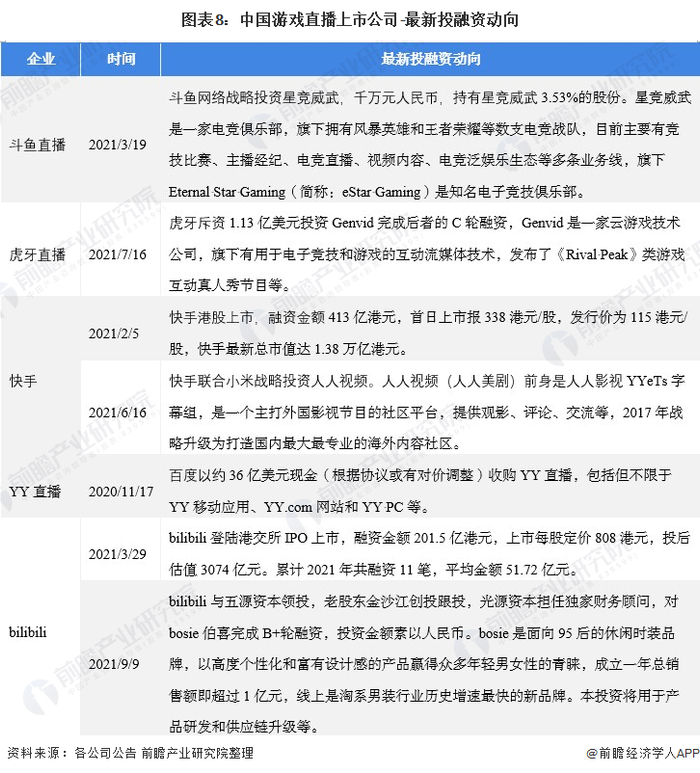Viewport: 700px width, 773px height.
Task: Select the '斗鱼直播' company cell
Action: pos(37,145)
